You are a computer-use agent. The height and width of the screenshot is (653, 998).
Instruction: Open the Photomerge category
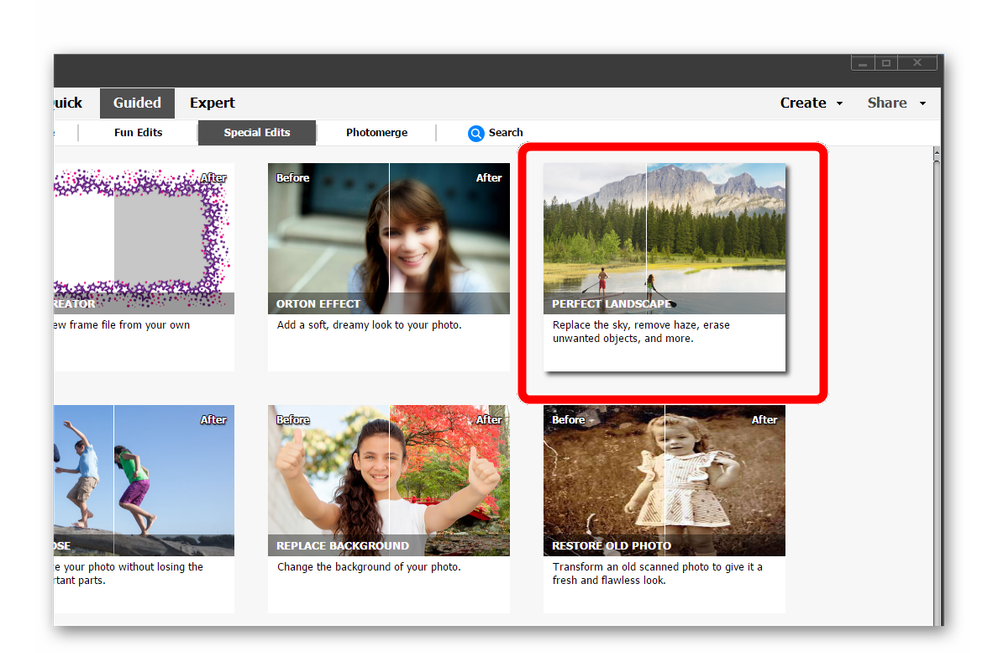(x=377, y=132)
